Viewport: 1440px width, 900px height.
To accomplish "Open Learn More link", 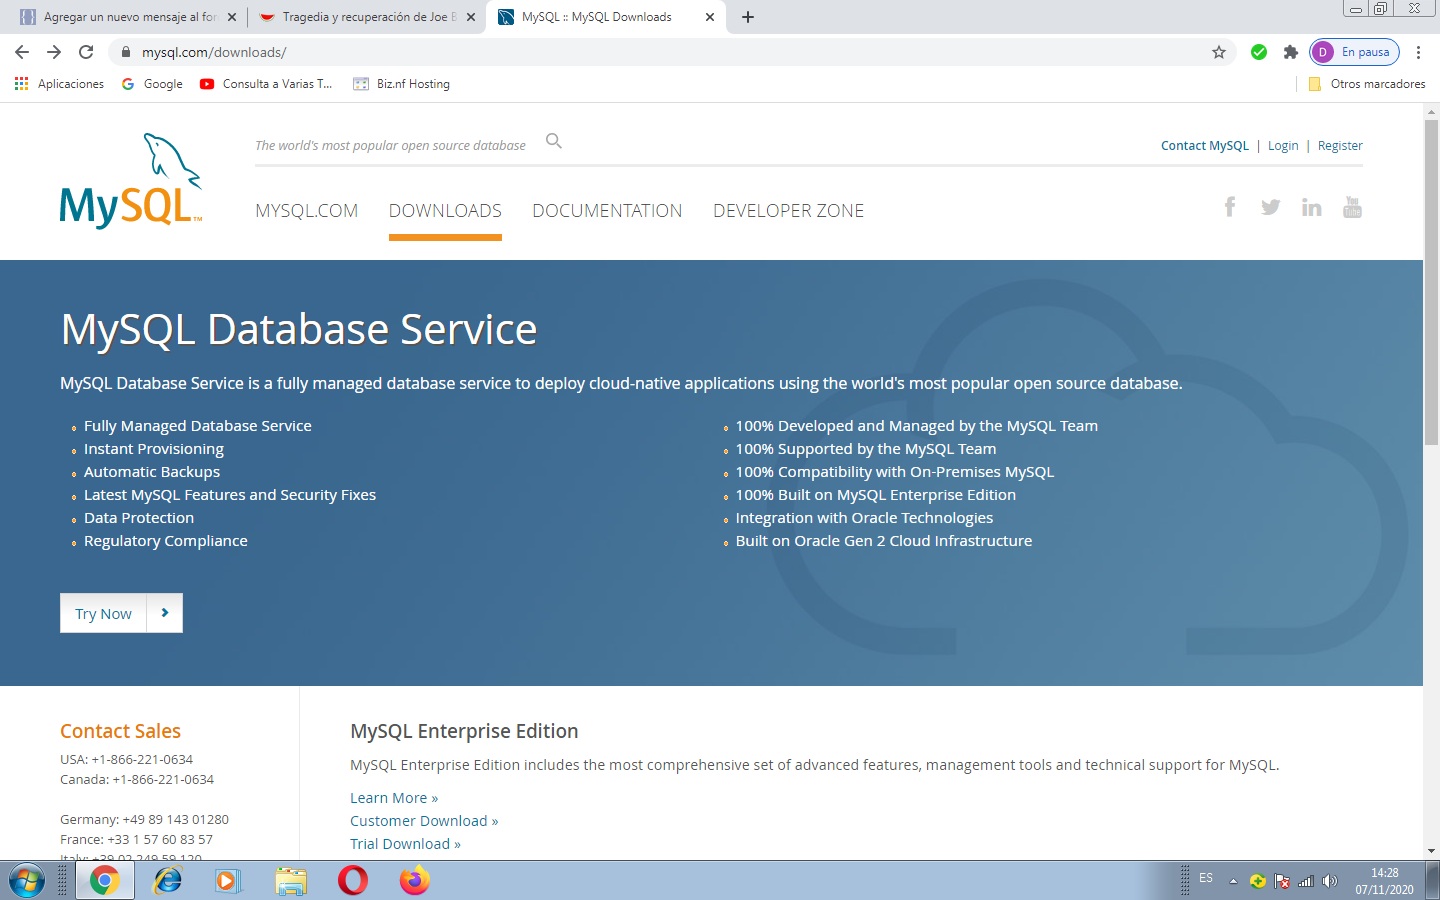I will [x=394, y=798].
